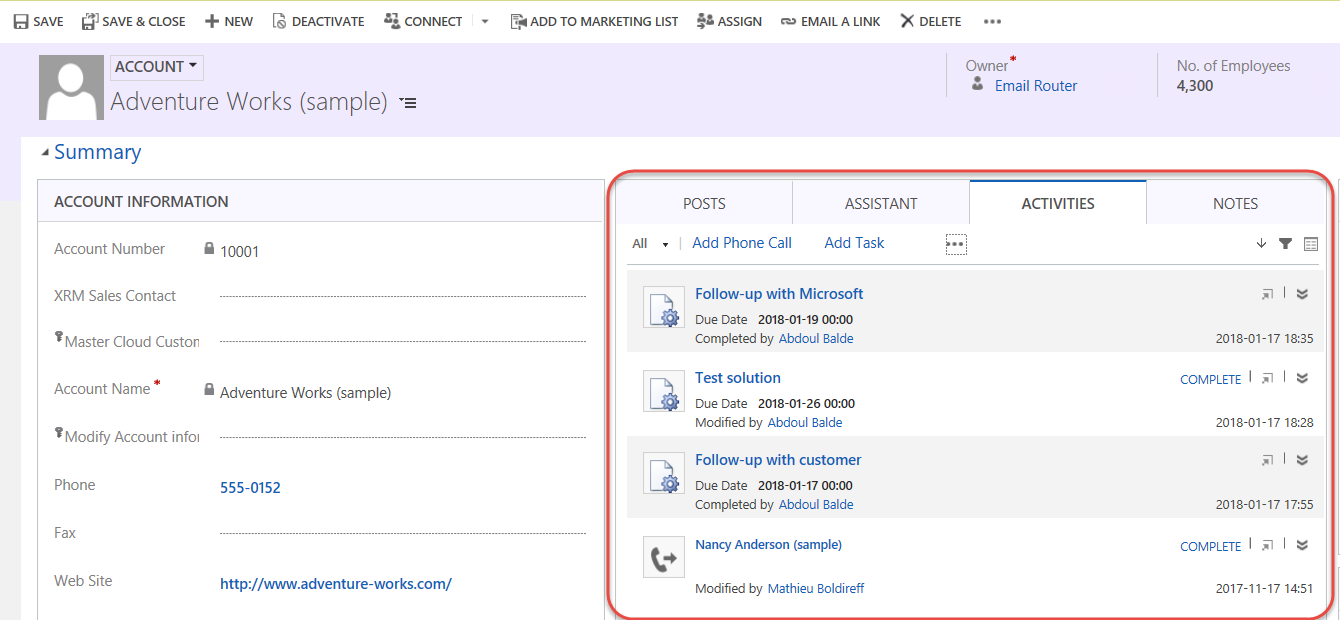This screenshot has height=620, width=1340.
Task: Toggle activity sort direction arrow
Action: (1261, 244)
